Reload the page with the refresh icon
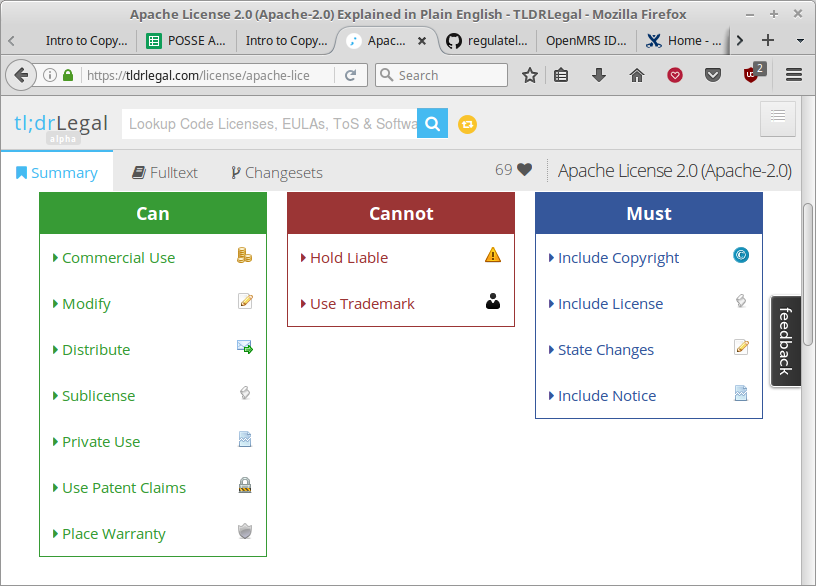 pyautogui.click(x=351, y=75)
